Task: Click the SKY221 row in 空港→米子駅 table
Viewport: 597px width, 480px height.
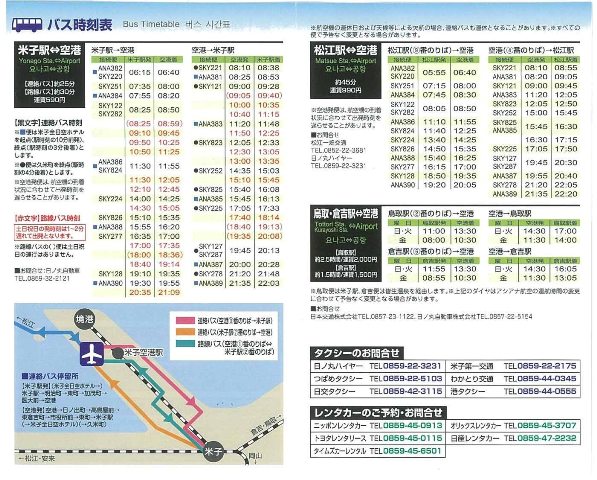Action: pyautogui.click(x=237, y=68)
